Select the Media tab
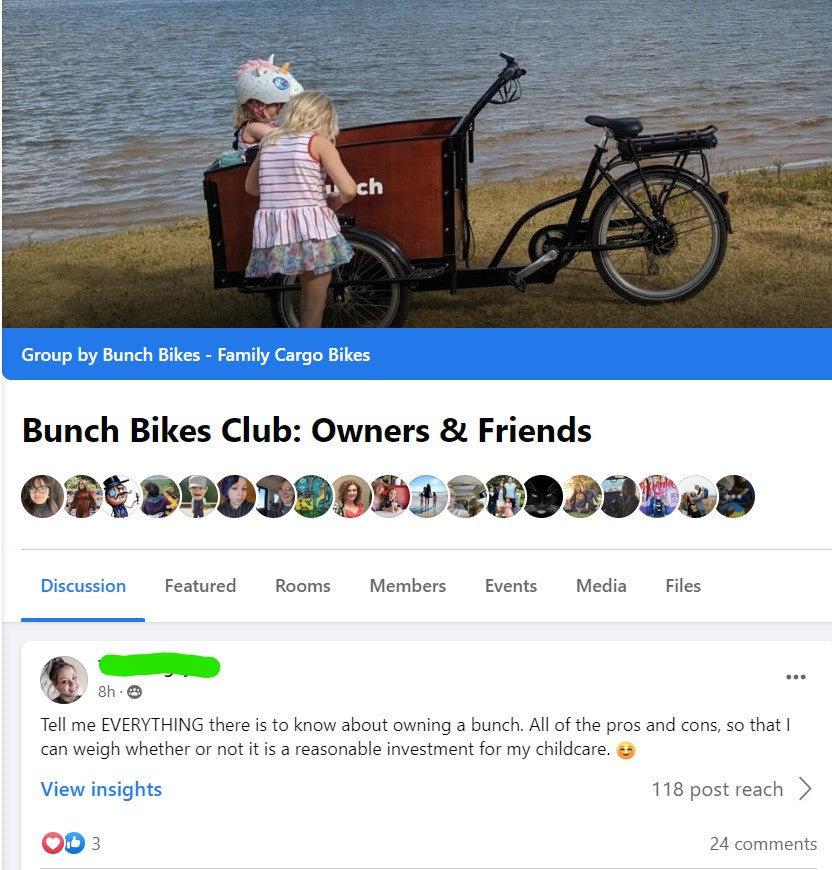The width and height of the screenshot is (832, 870). 601,586
